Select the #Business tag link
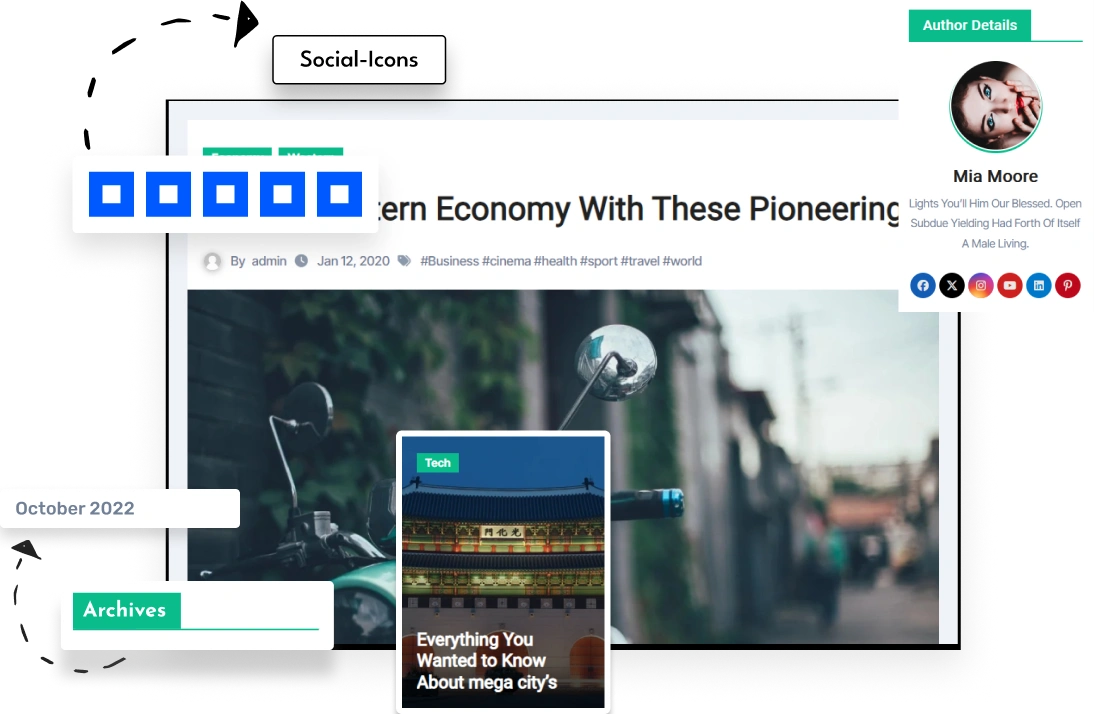The height and width of the screenshot is (714, 1094). 449,261
